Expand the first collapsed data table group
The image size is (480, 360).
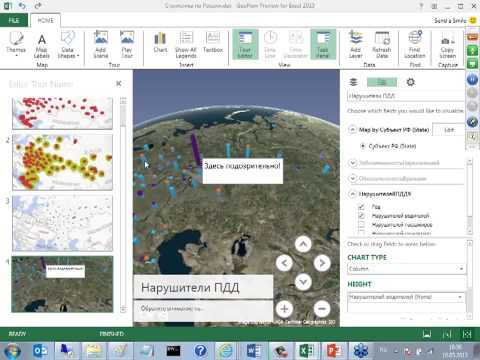pyautogui.click(x=353, y=163)
